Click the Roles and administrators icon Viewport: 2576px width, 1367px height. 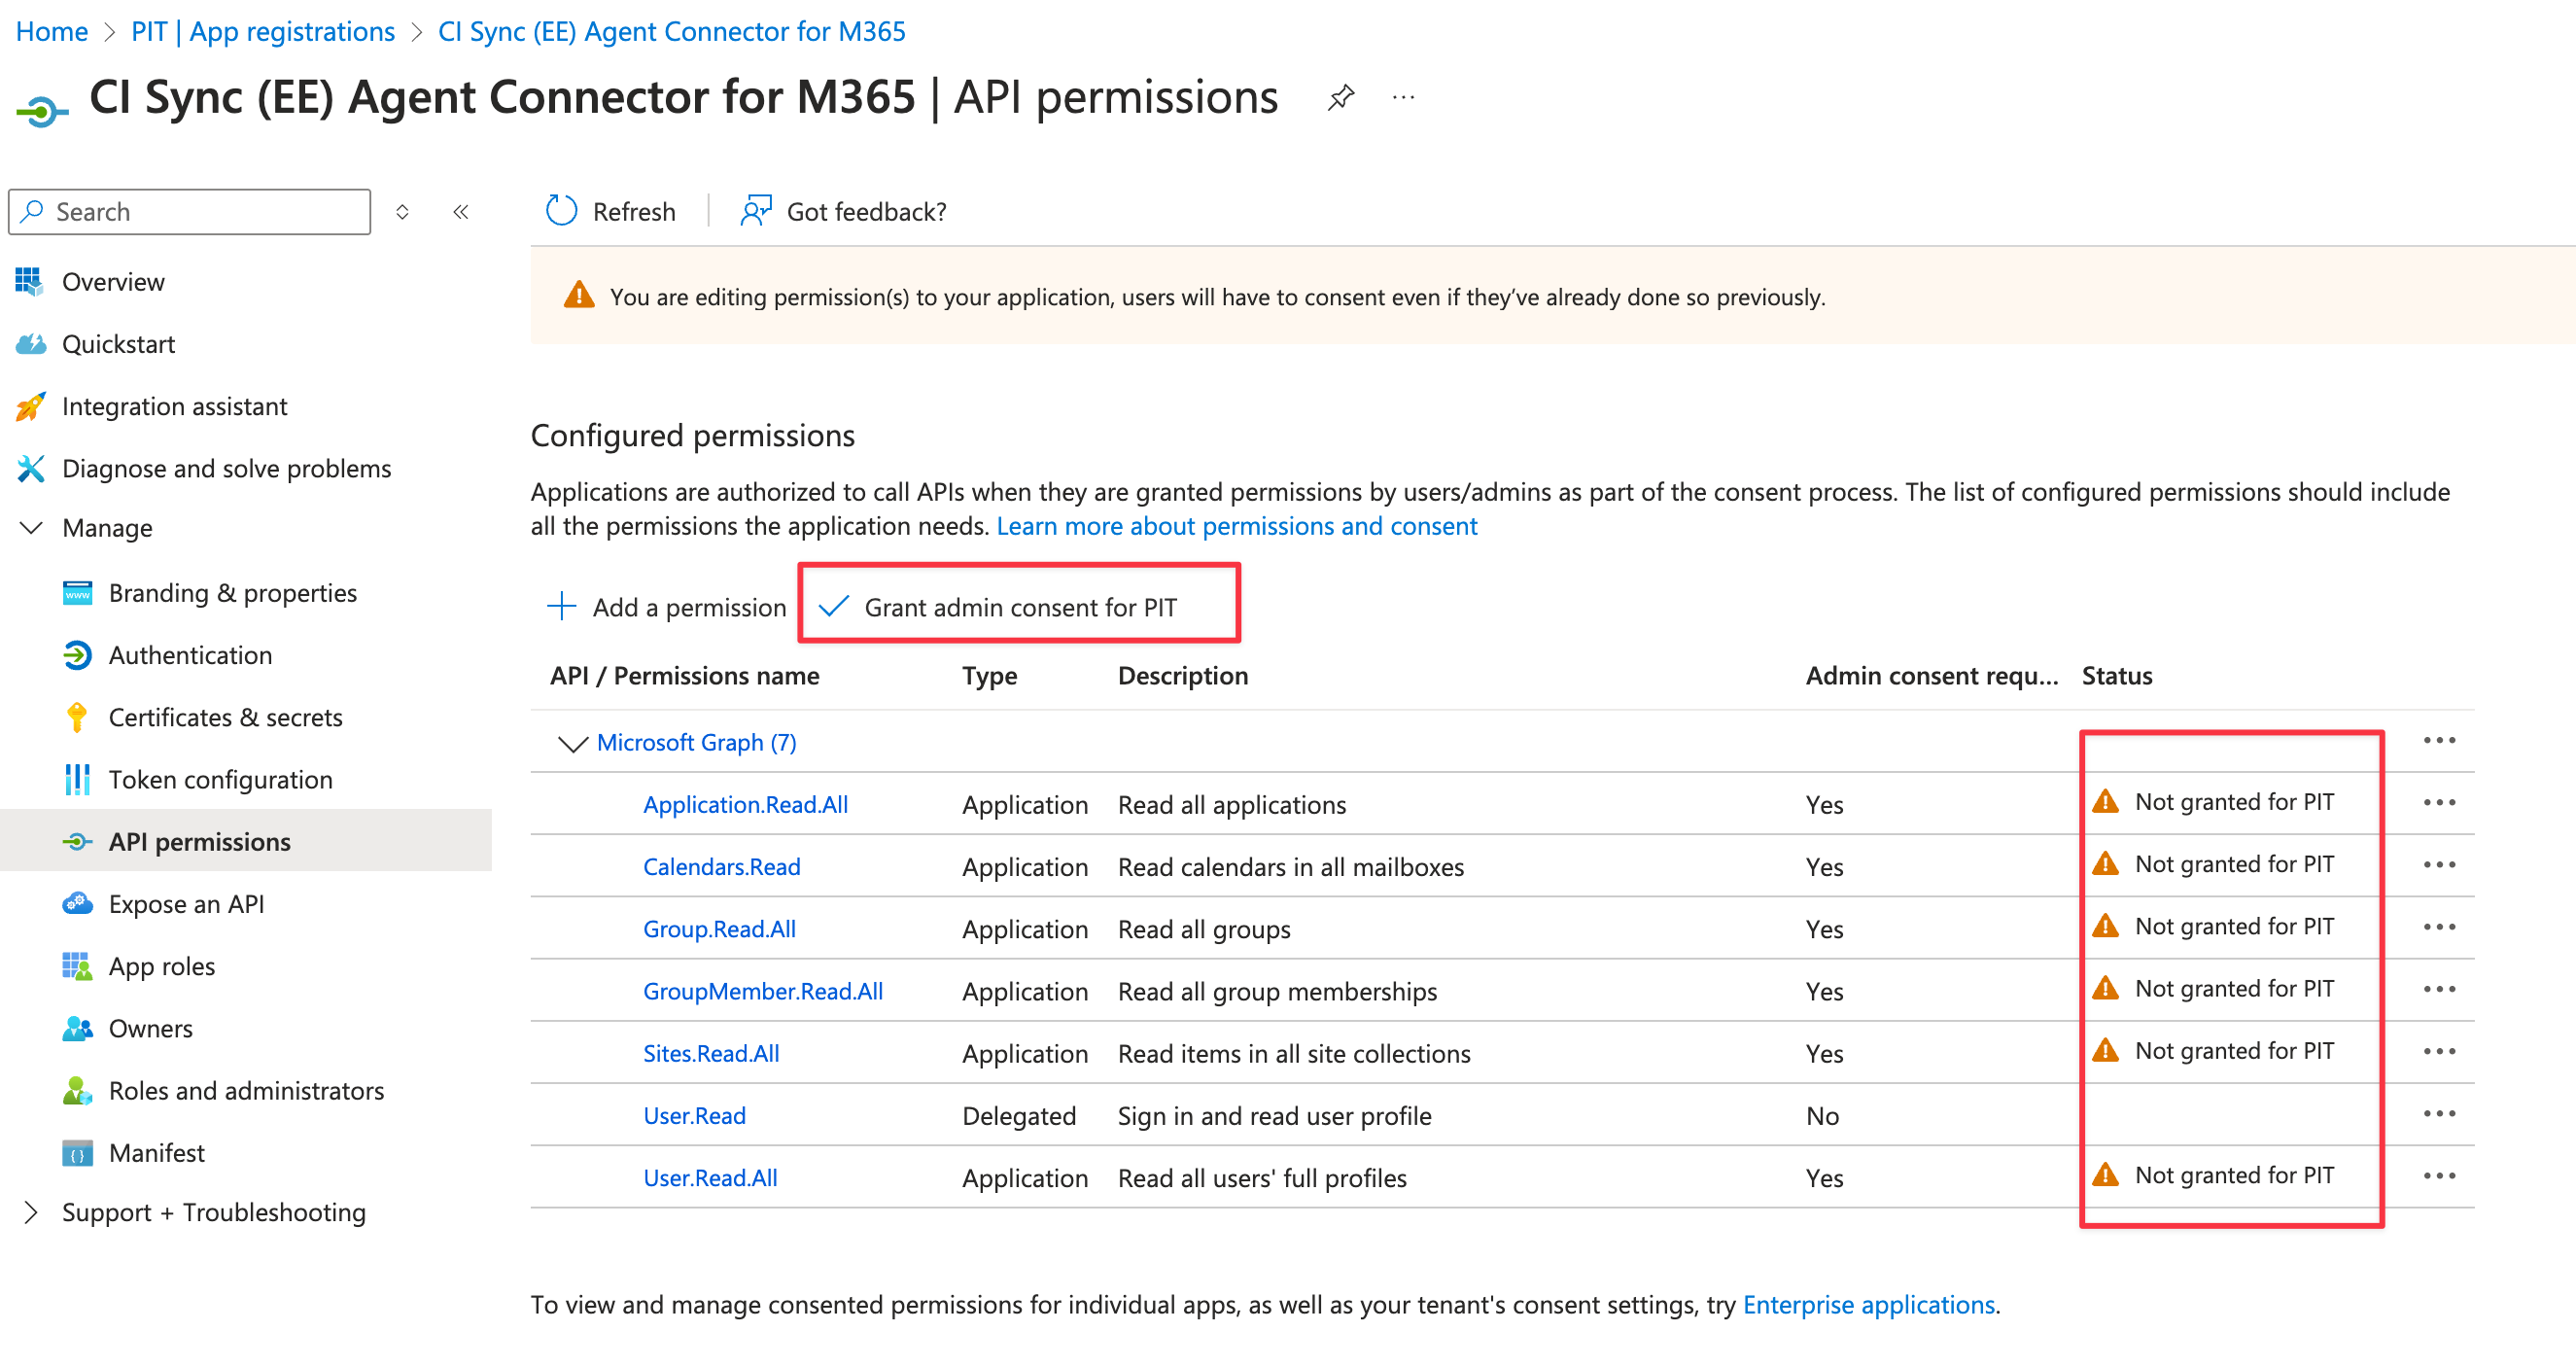(x=77, y=1090)
